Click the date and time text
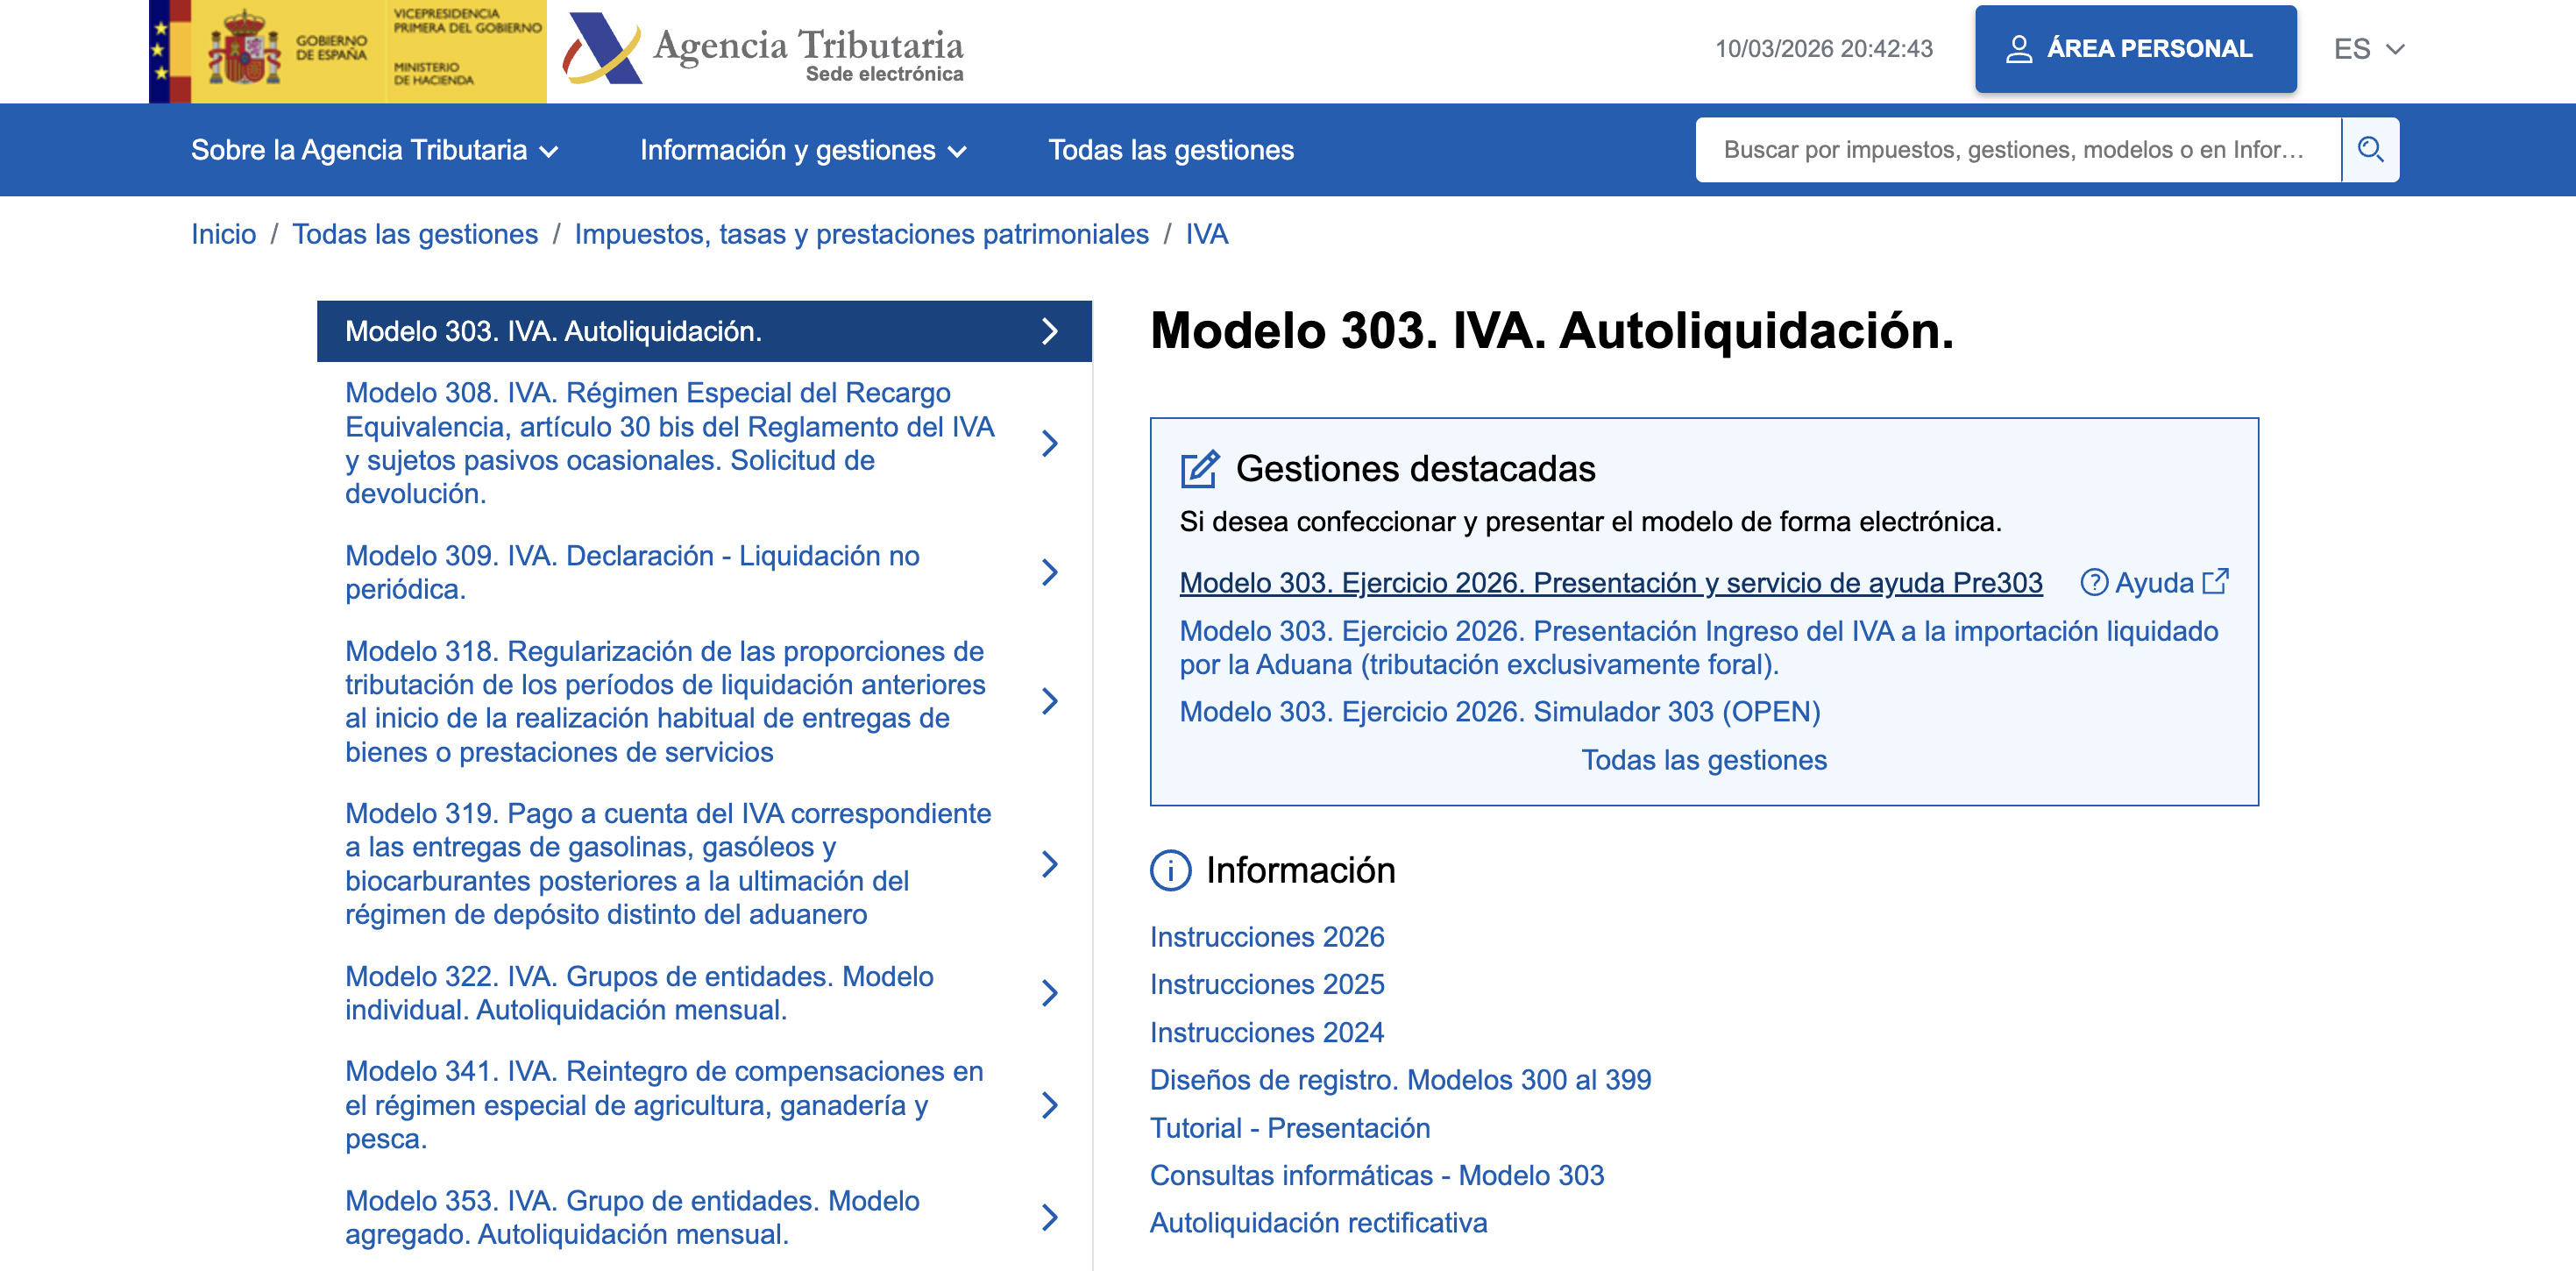 point(1823,49)
